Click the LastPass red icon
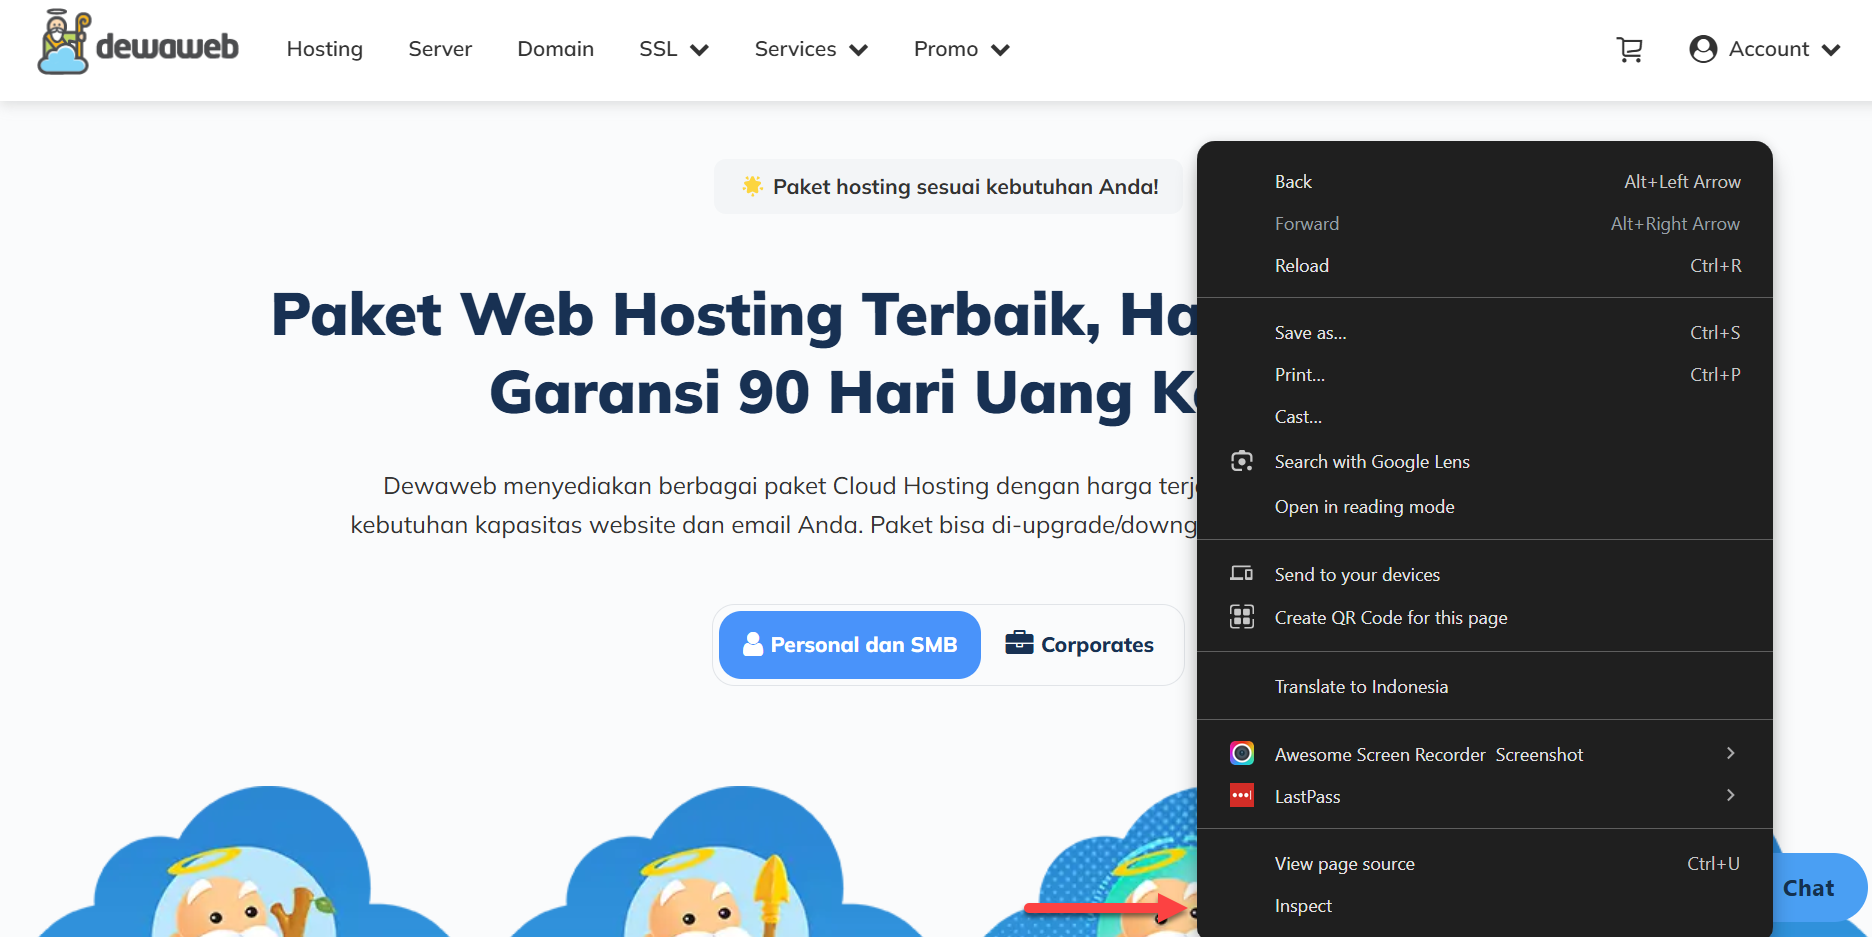 (1242, 796)
